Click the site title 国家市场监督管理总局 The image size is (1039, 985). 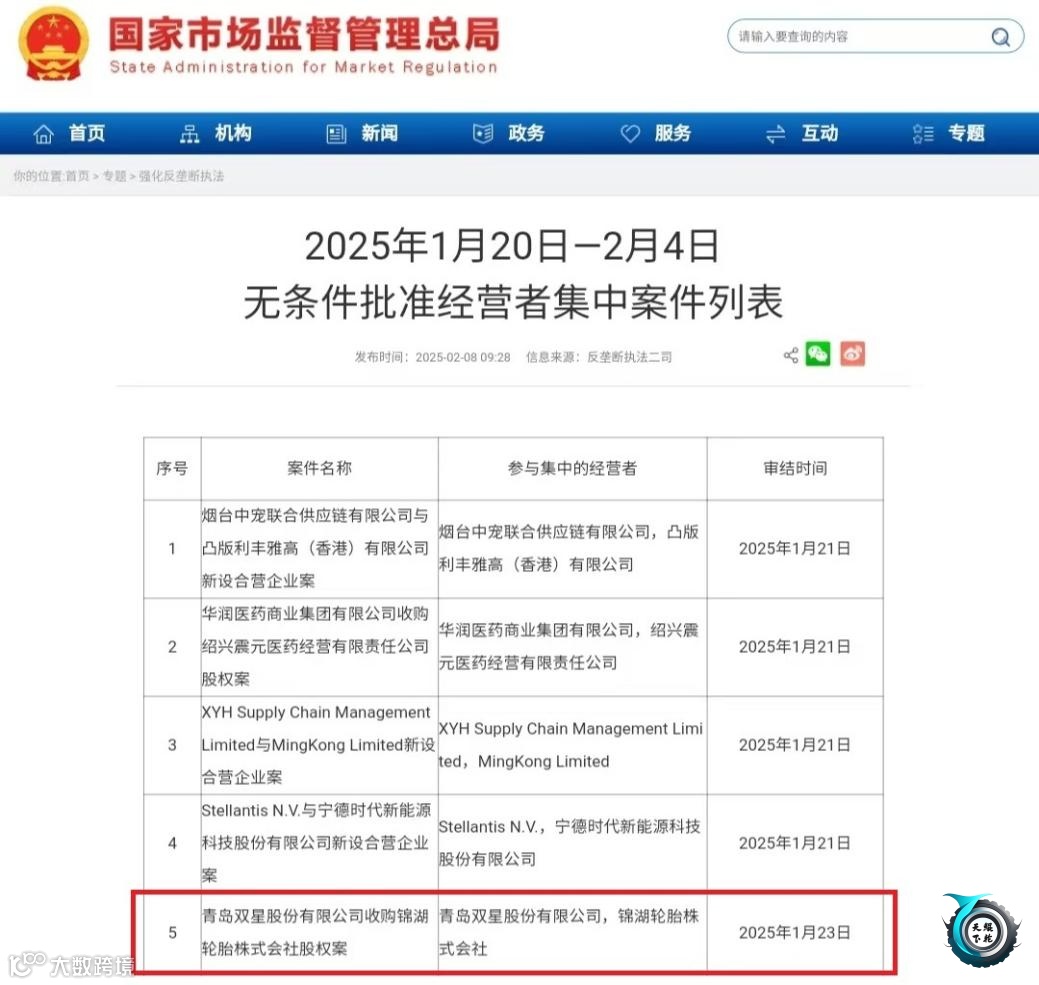[x=304, y=34]
